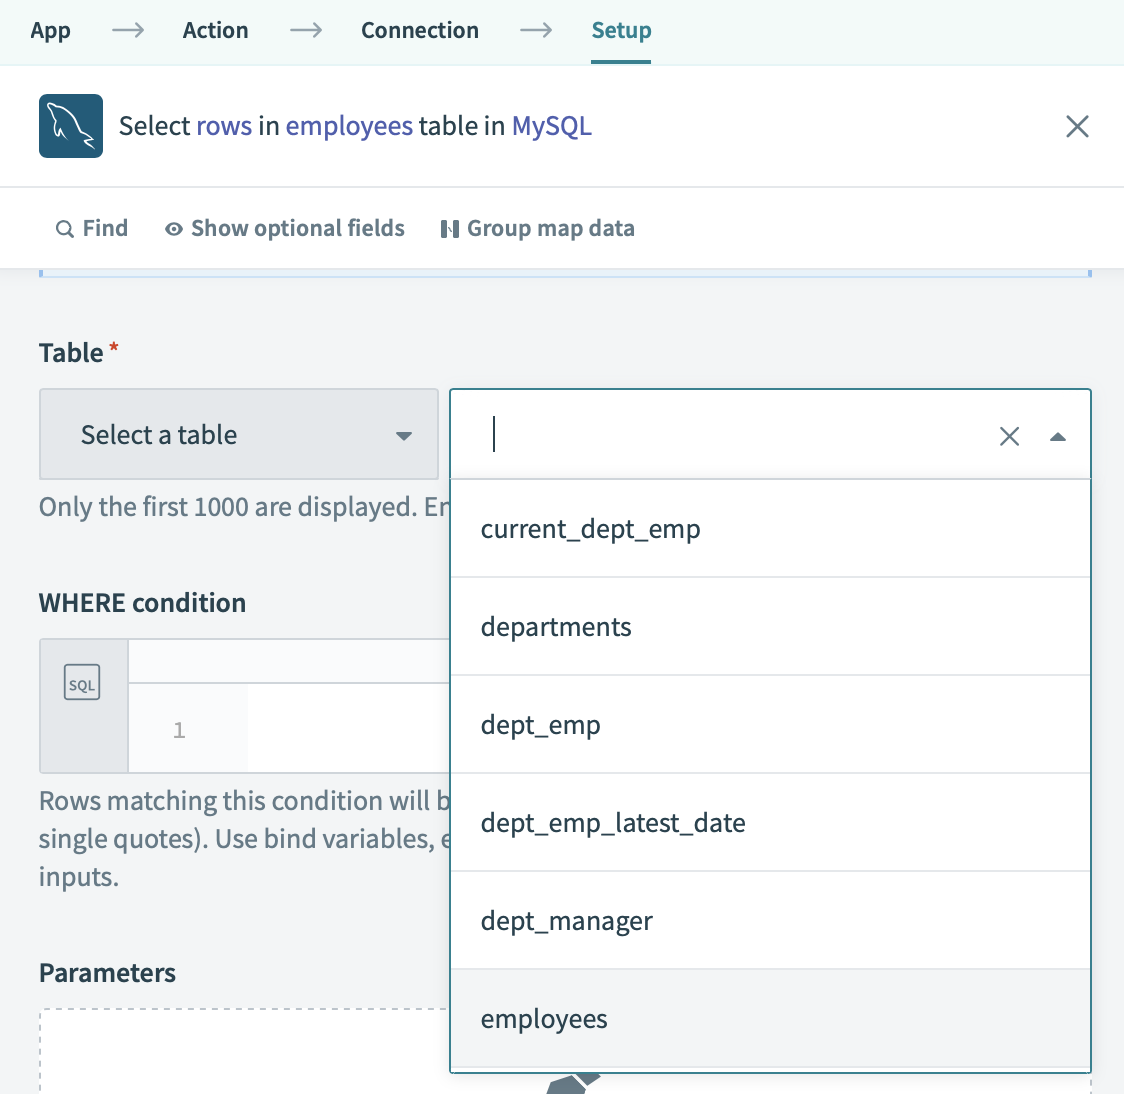This screenshot has height=1094, width=1124.
Task: Open the App step tab
Action: pyautogui.click(x=50, y=30)
